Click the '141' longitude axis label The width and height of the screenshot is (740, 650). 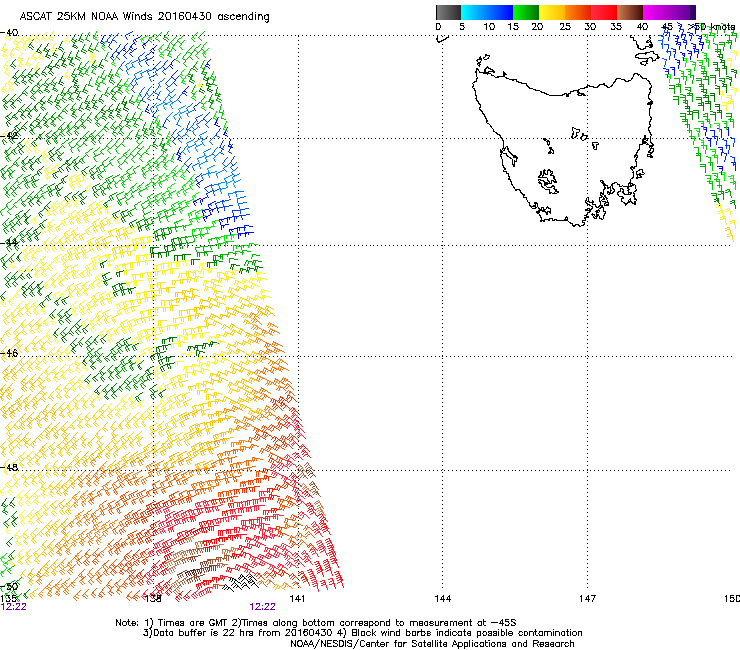pyautogui.click(x=297, y=599)
